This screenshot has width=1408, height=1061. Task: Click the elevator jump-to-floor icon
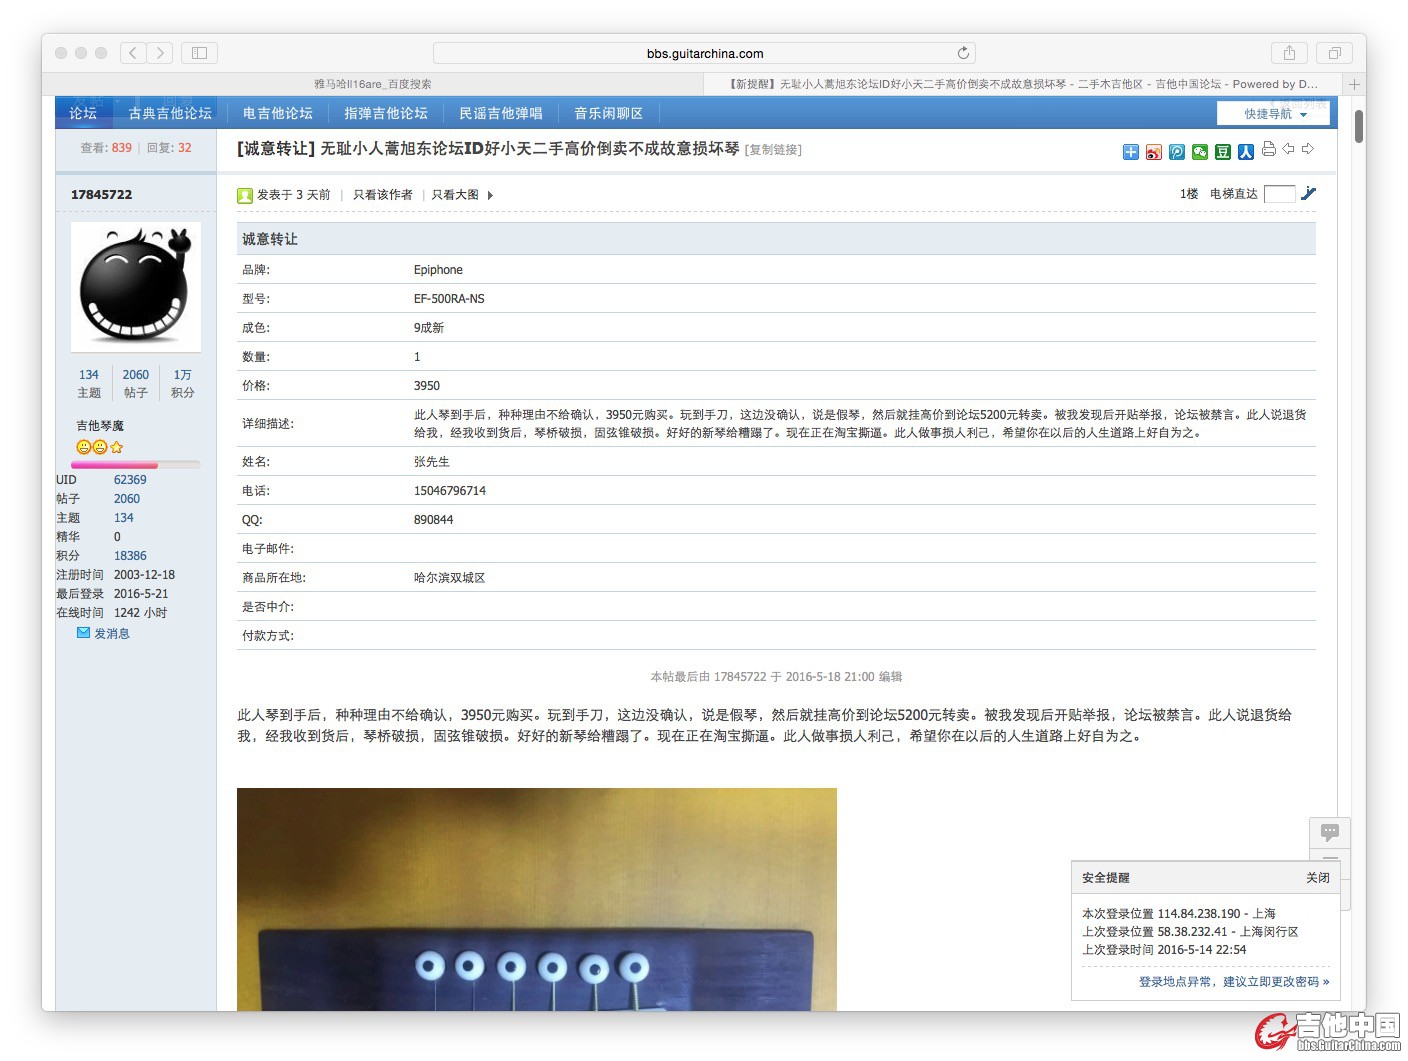click(x=1308, y=193)
